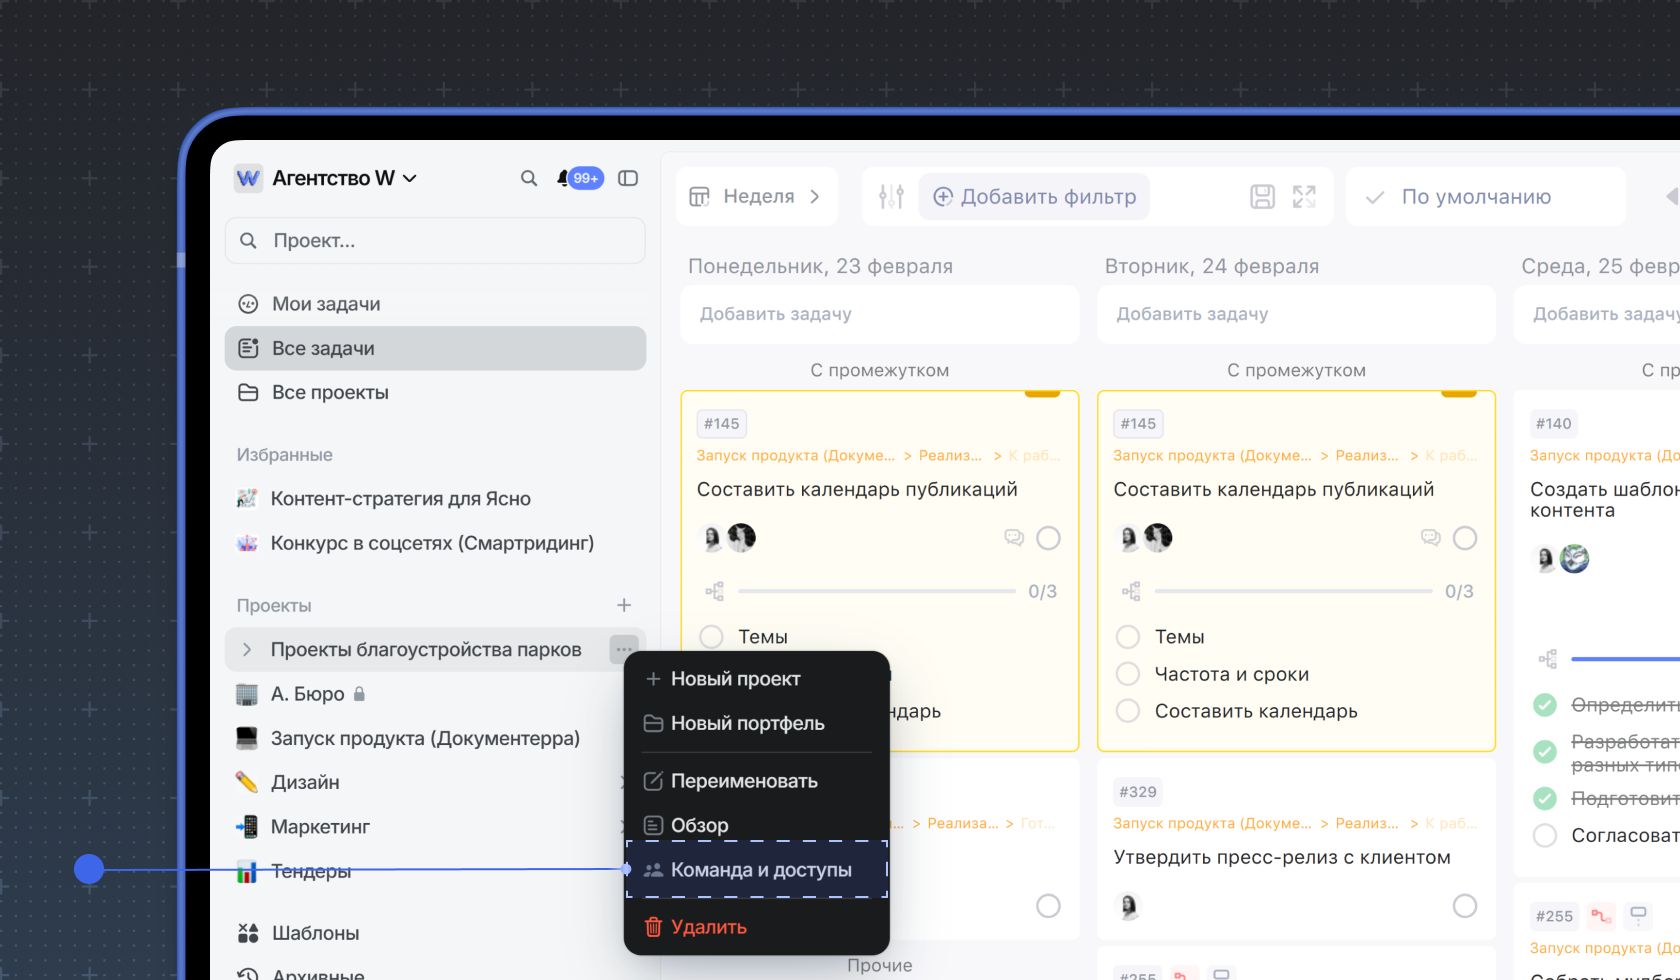
Task: Expand the Проекты благоустройства парков folder chevron
Action: 247,649
